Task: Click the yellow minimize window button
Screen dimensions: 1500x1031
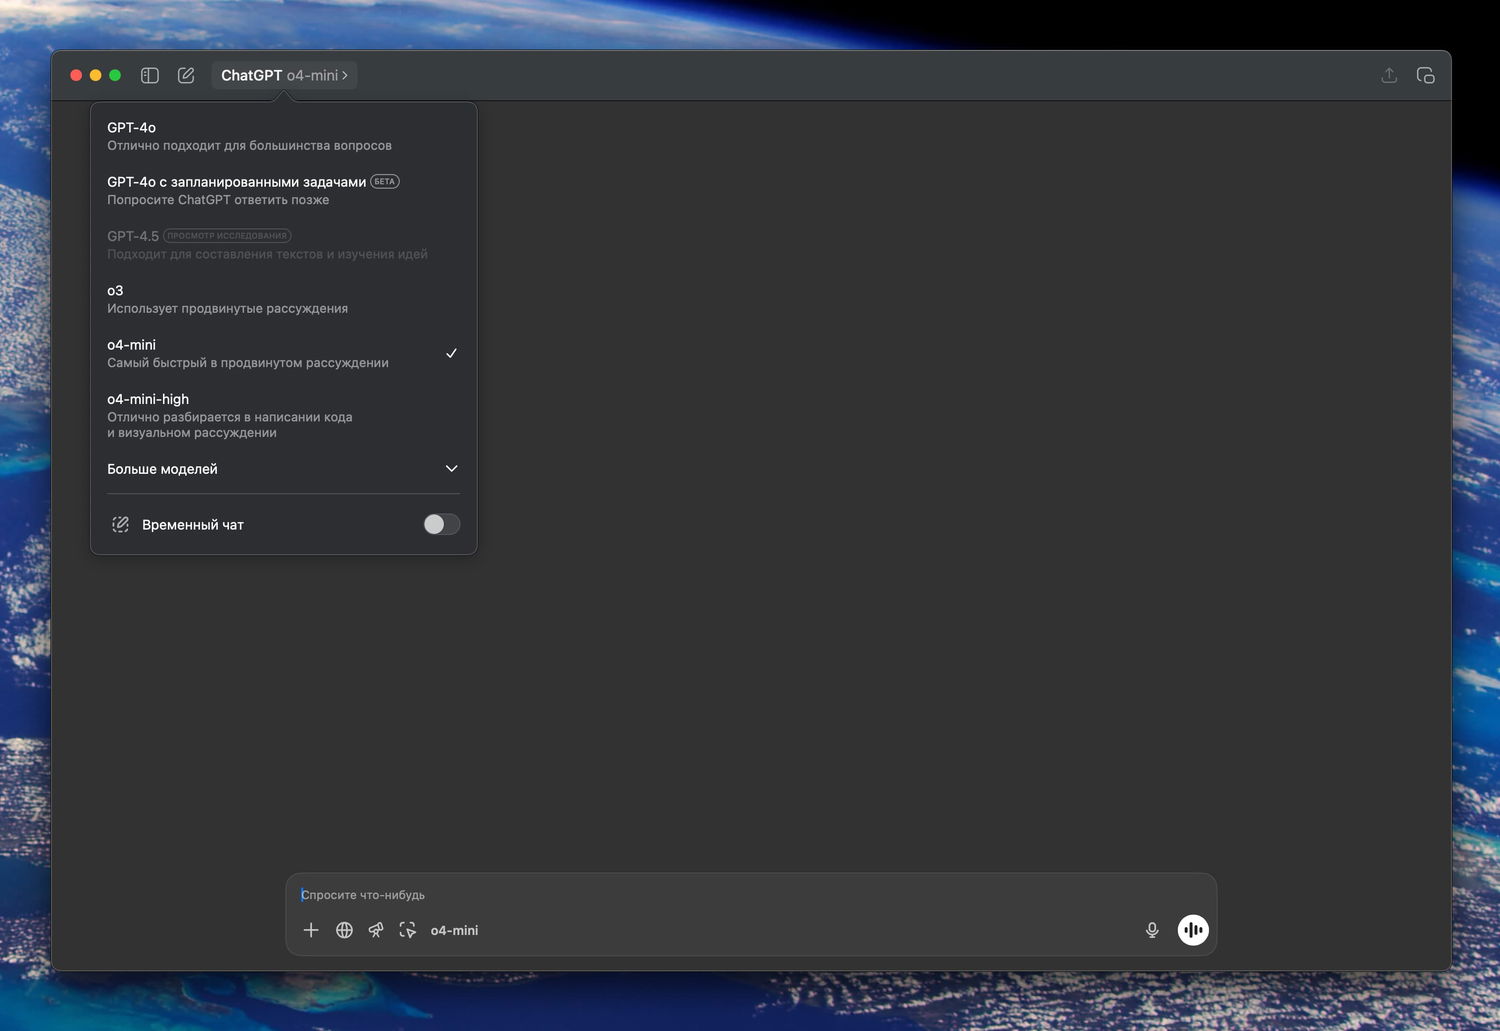Action: [x=96, y=75]
